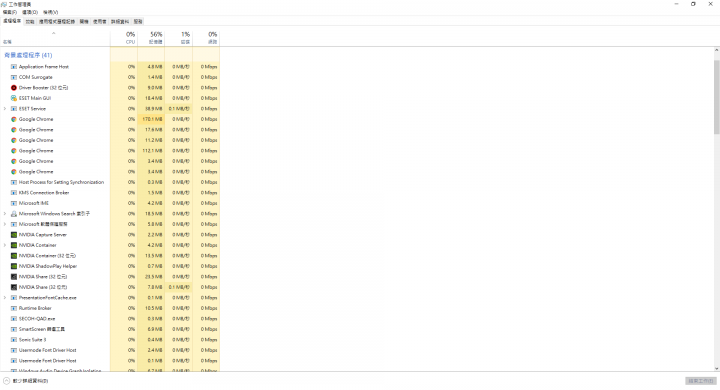Click the KMS Connection Broker icon
The width and height of the screenshot is (720, 390).
pos(14,193)
